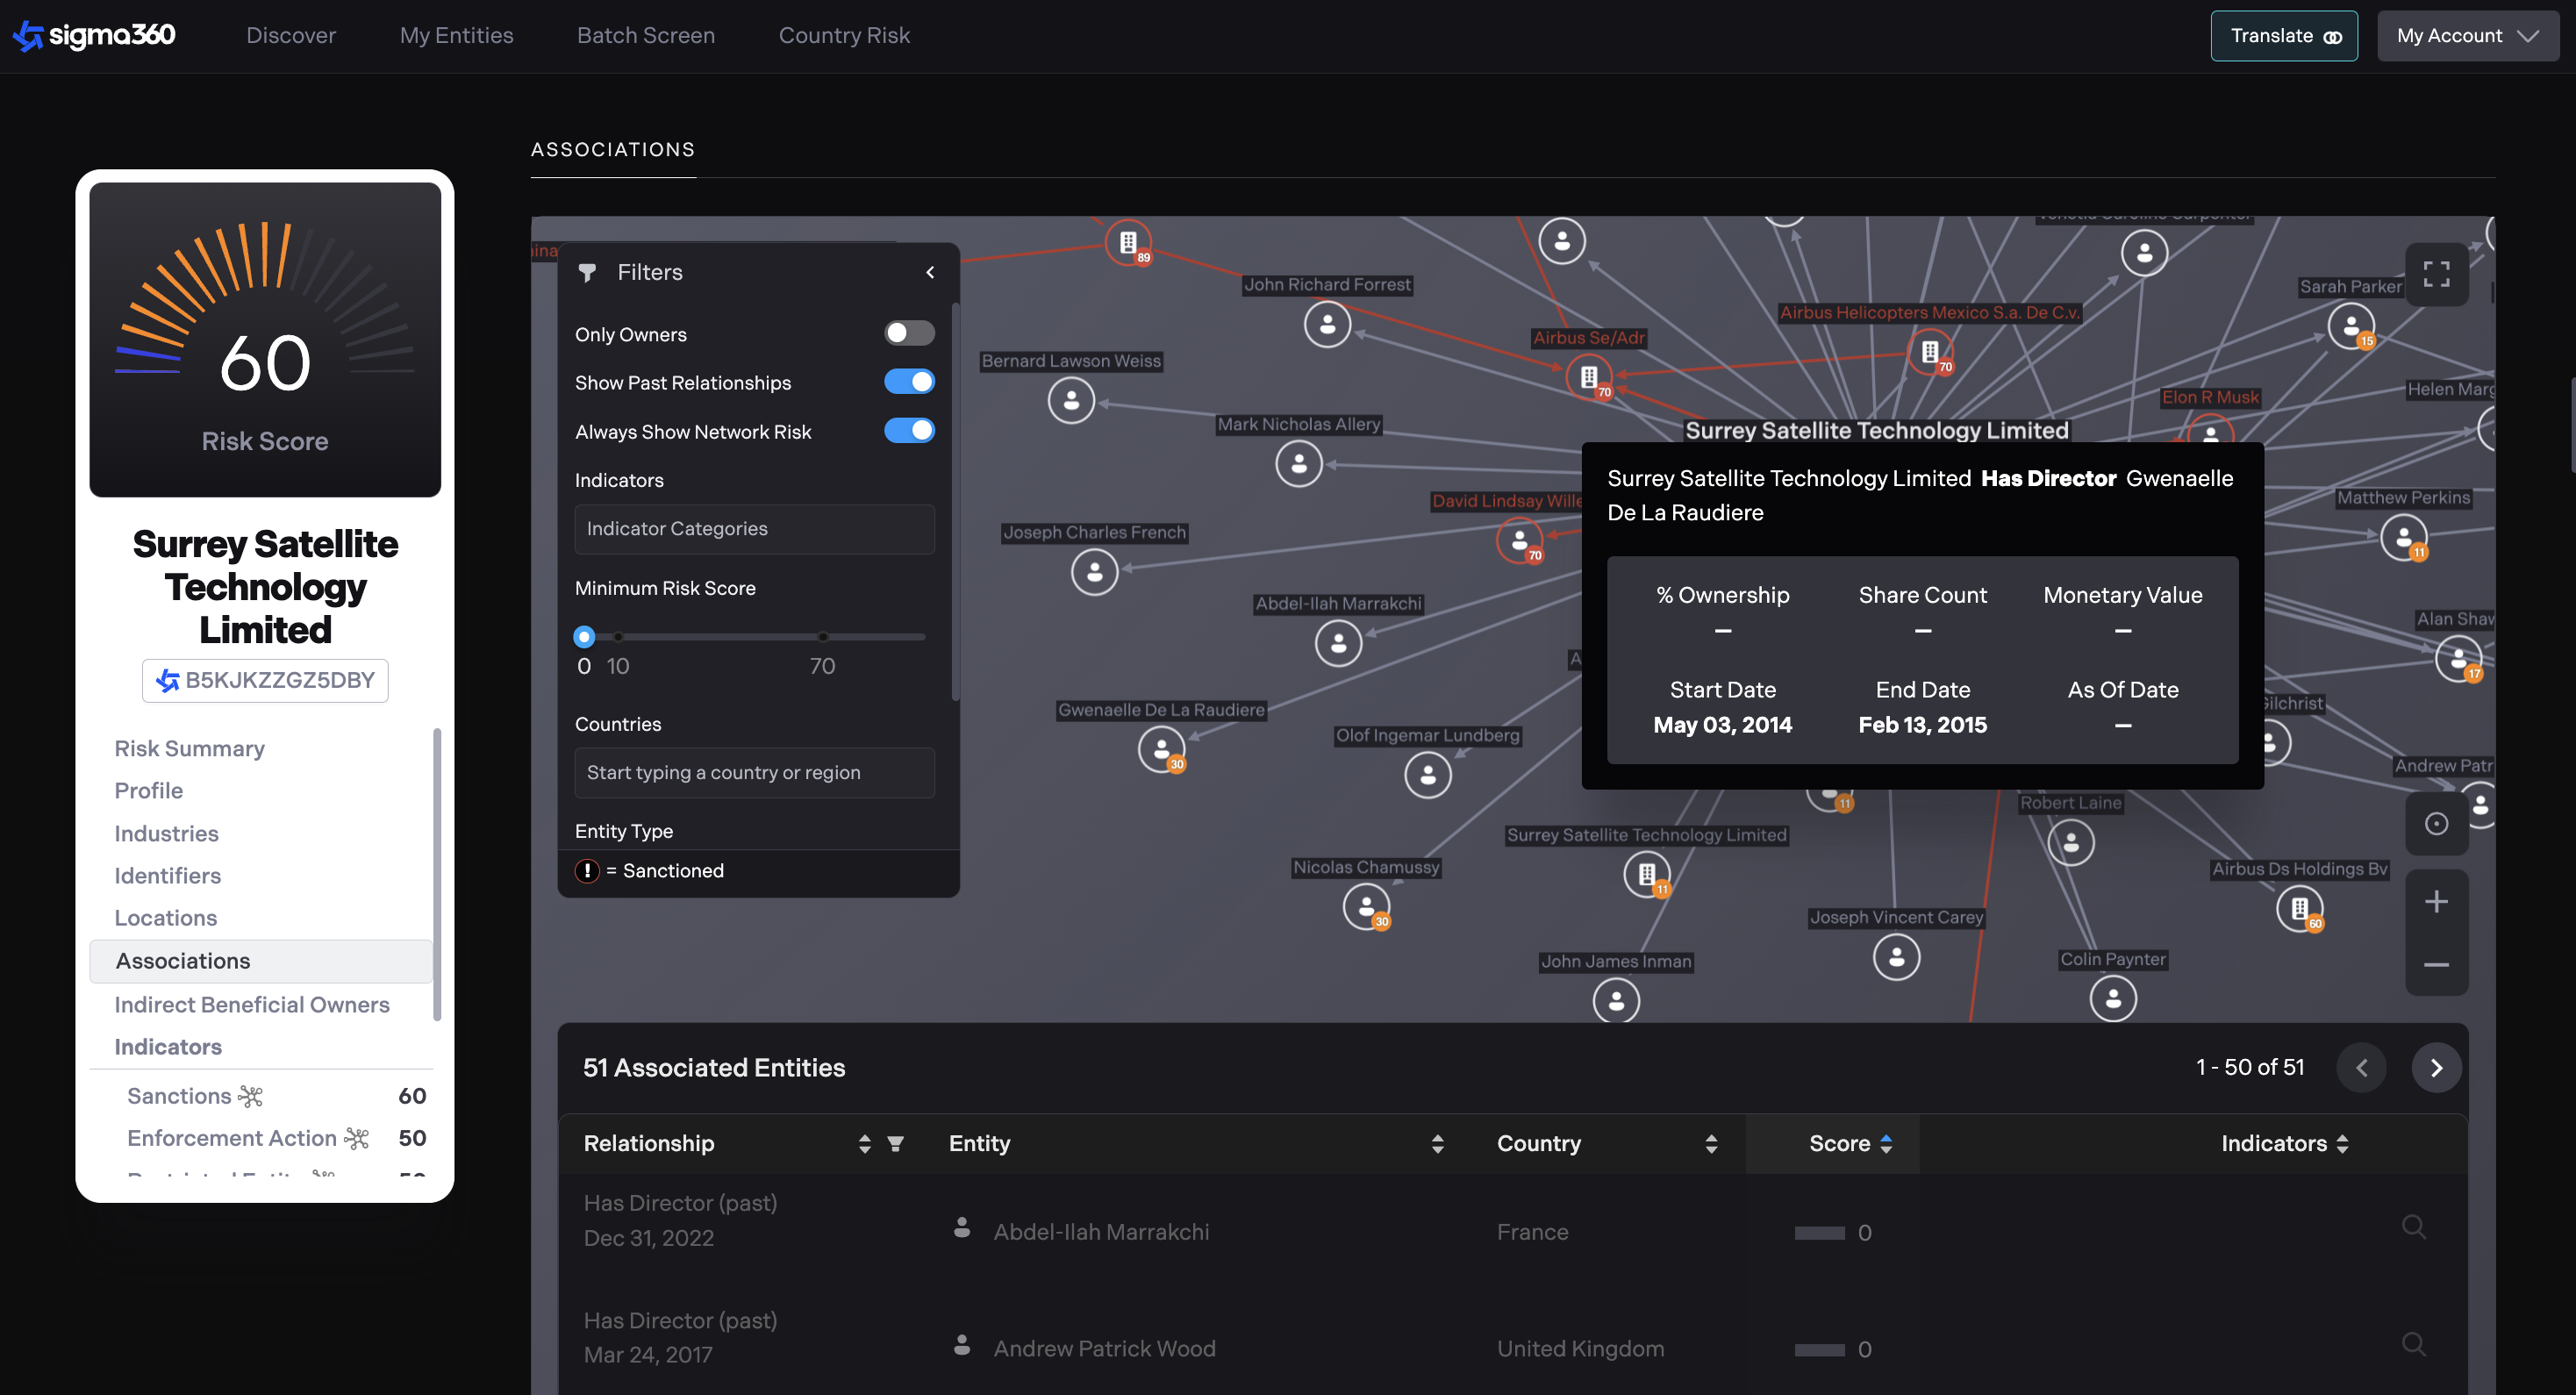Open Indicator Categories dropdown
The width and height of the screenshot is (2576, 1395).
point(754,529)
